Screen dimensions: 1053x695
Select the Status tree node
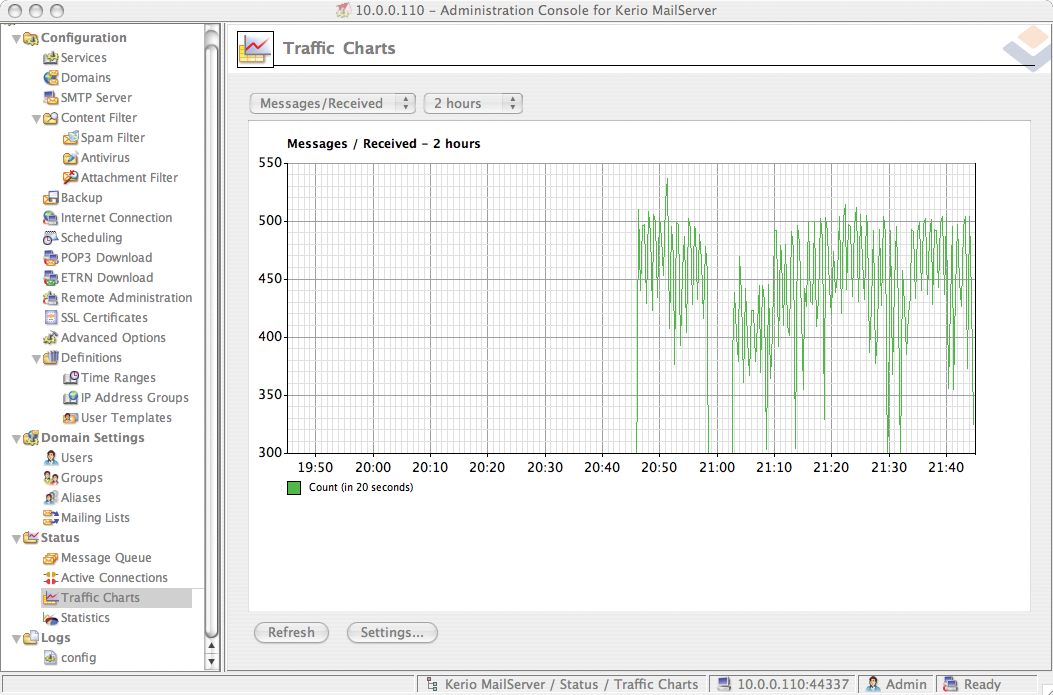(60, 538)
